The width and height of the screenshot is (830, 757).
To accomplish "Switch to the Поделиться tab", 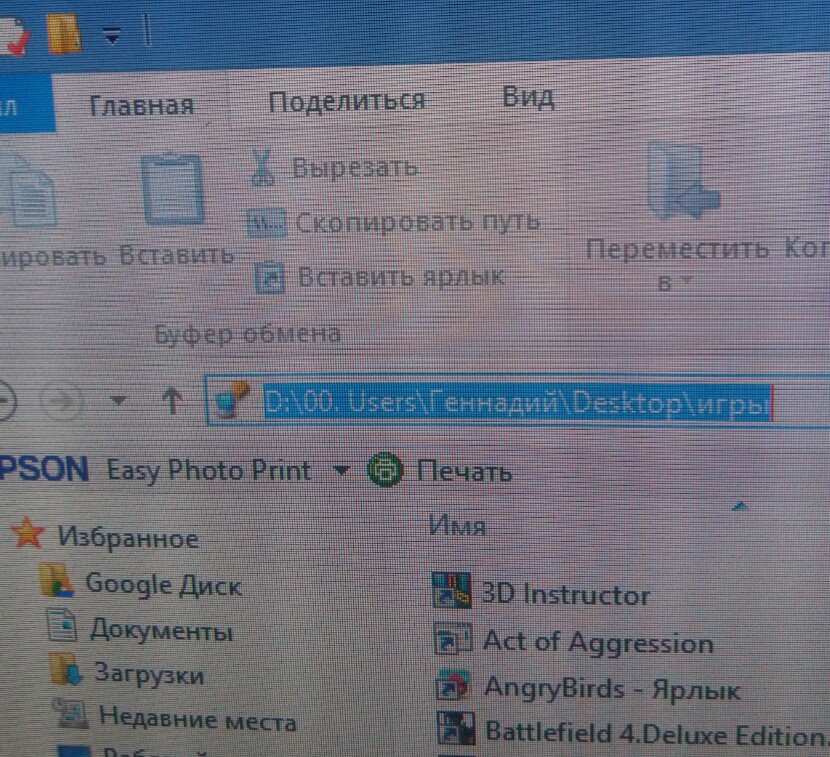I will (x=347, y=101).
